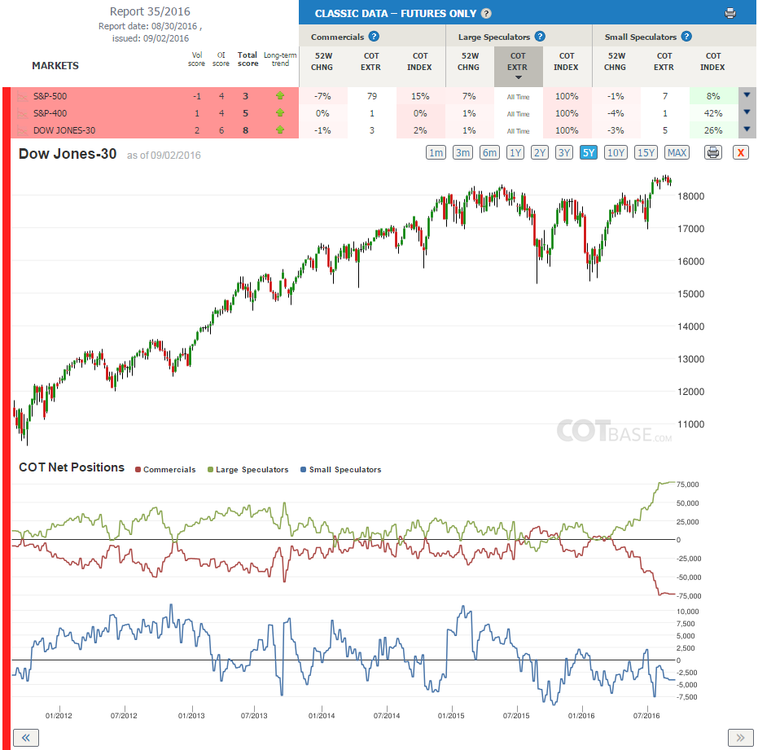The height and width of the screenshot is (750, 758).
Task: Click S&P-500 Commercials 52W CHNG -7%
Action: point(323,96)
